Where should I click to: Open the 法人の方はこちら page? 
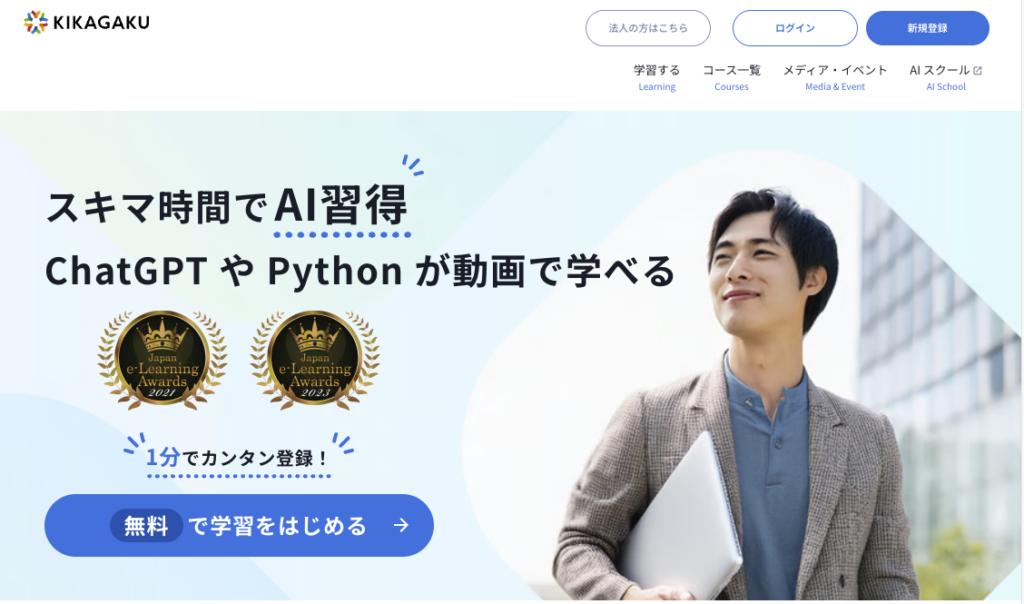(648, 28)
